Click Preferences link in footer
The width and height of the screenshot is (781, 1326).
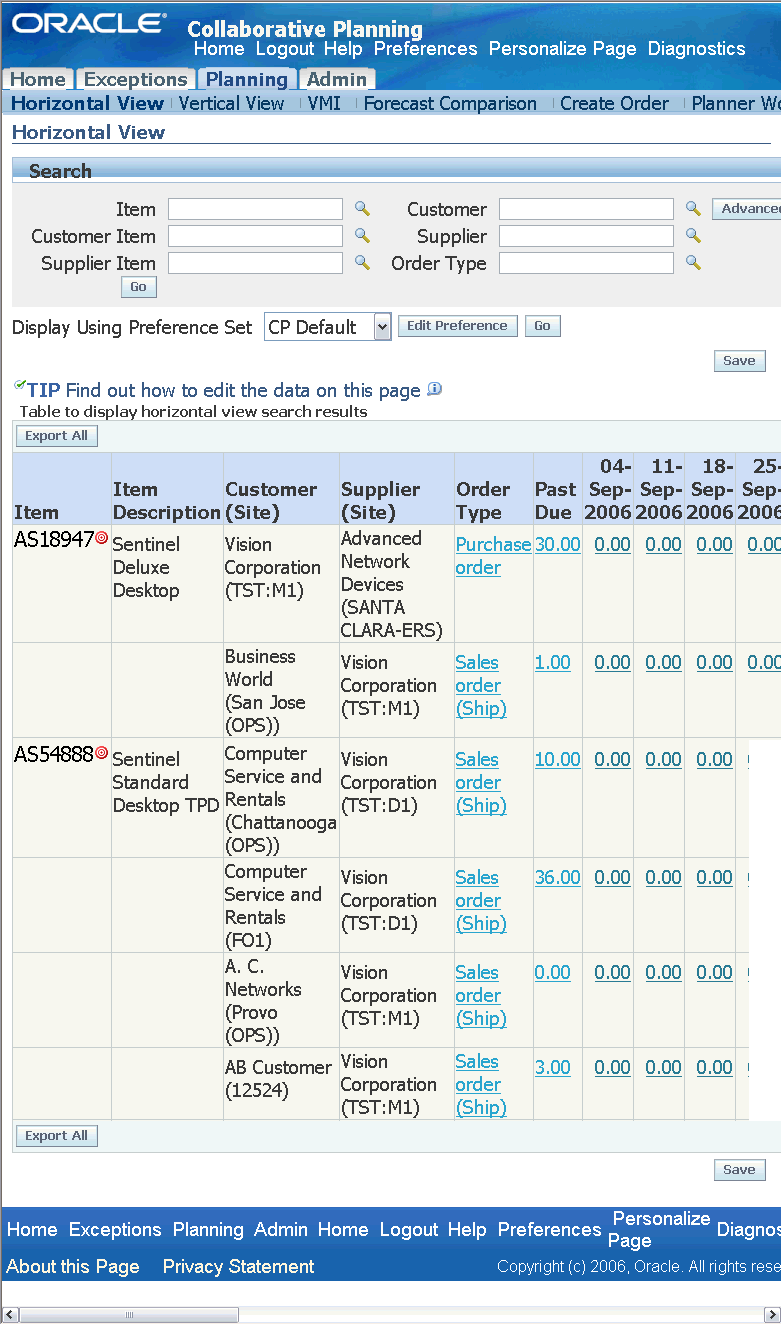[x=549, y=1229]
